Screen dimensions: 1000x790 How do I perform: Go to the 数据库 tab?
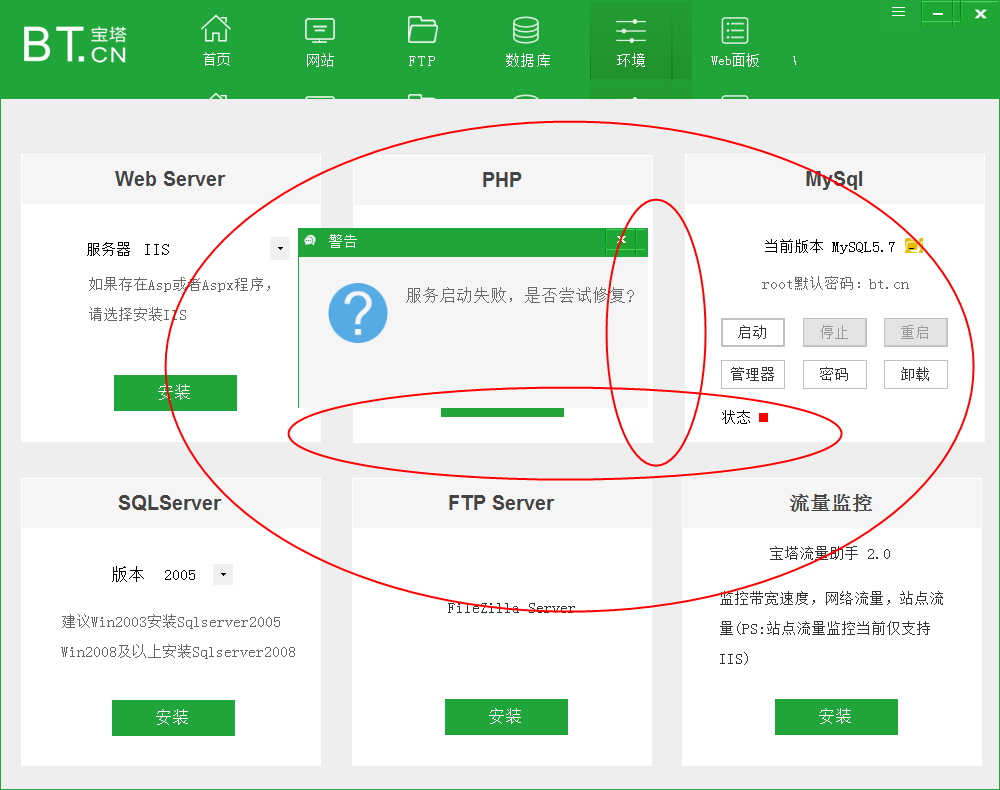(527, 41)
